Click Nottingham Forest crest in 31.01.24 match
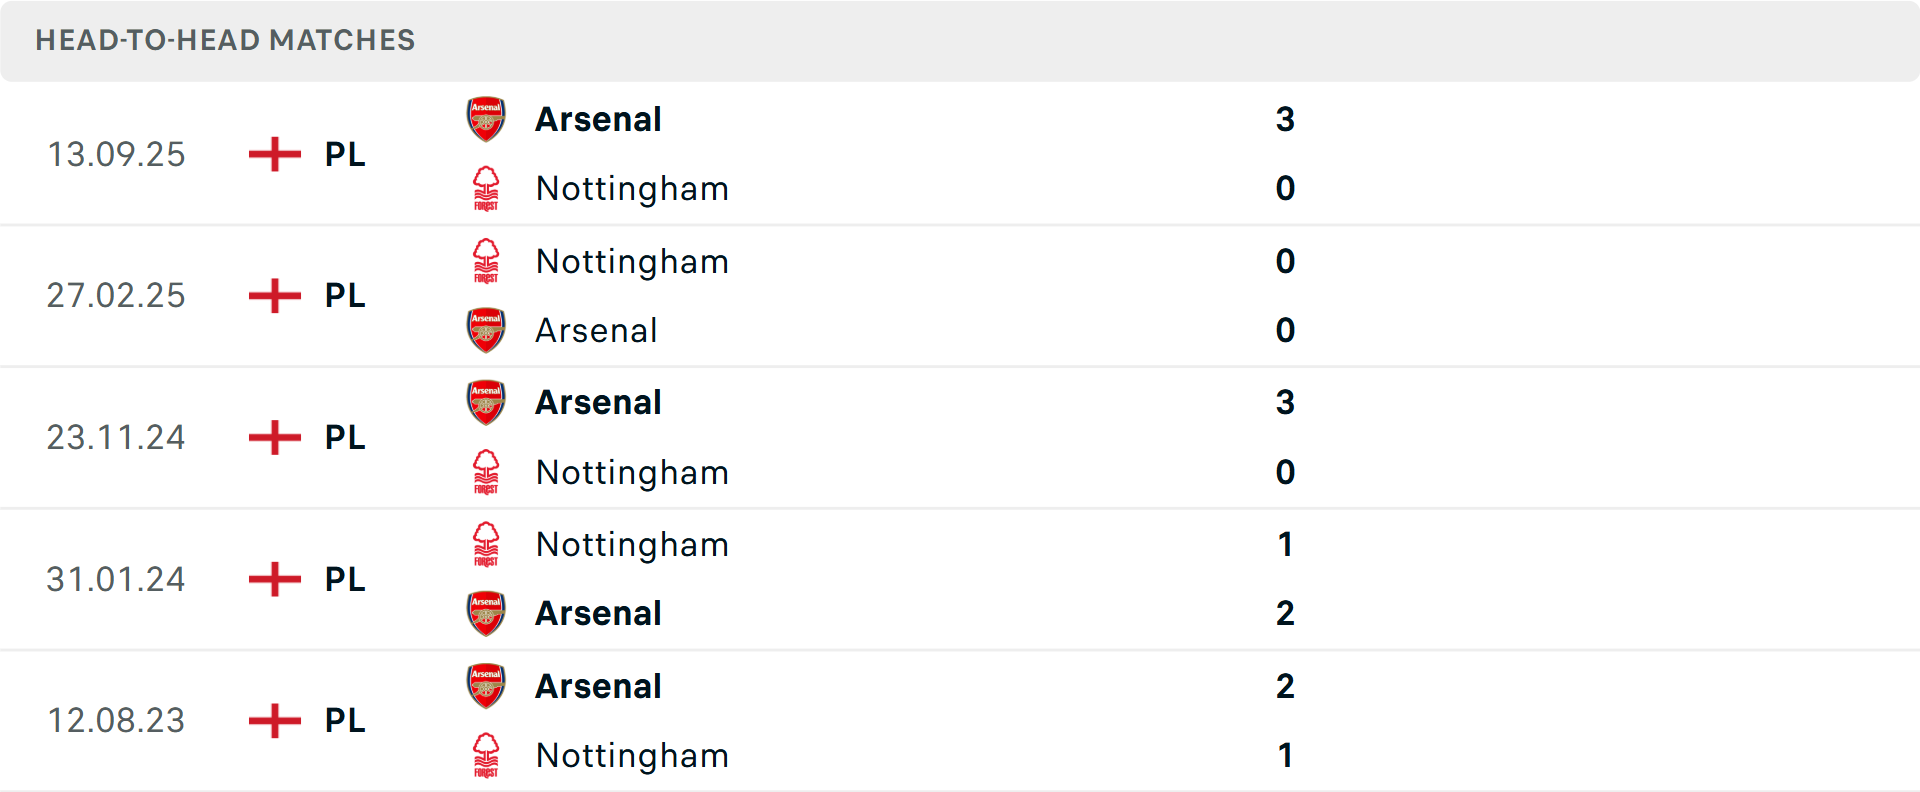 click(x=486, y=544)
